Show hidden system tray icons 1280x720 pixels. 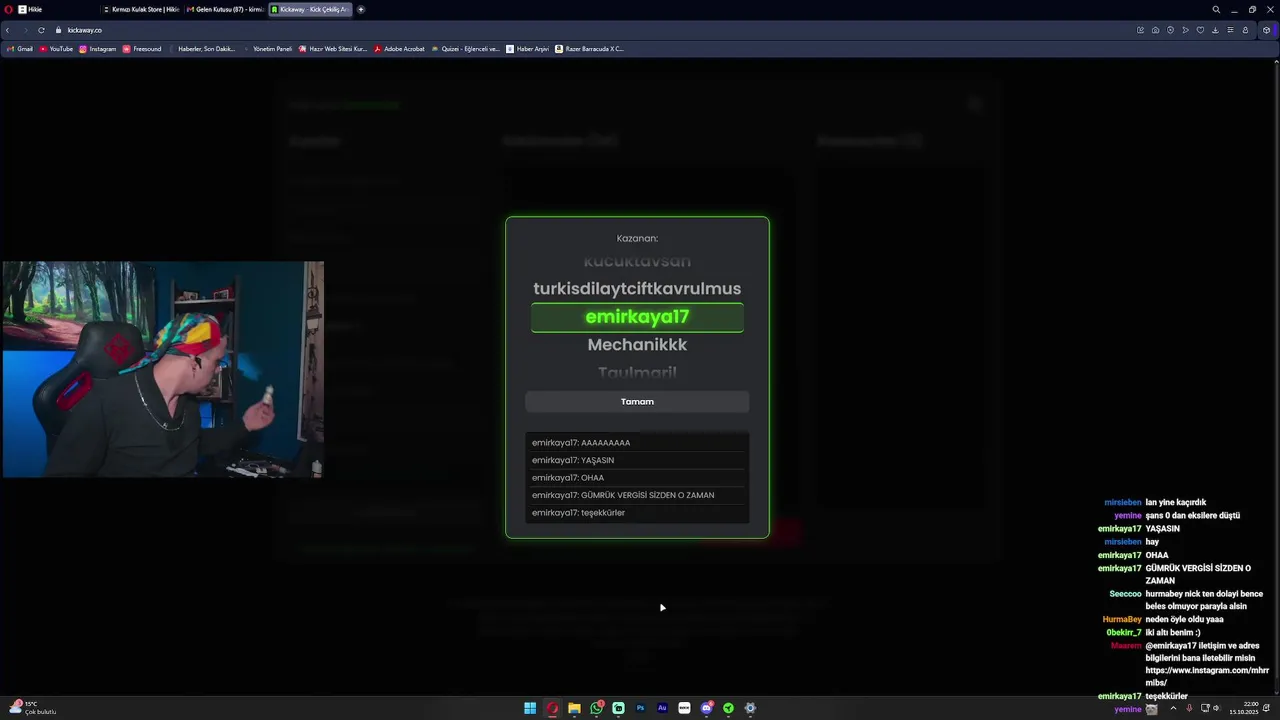click(x=1173, y=708)
